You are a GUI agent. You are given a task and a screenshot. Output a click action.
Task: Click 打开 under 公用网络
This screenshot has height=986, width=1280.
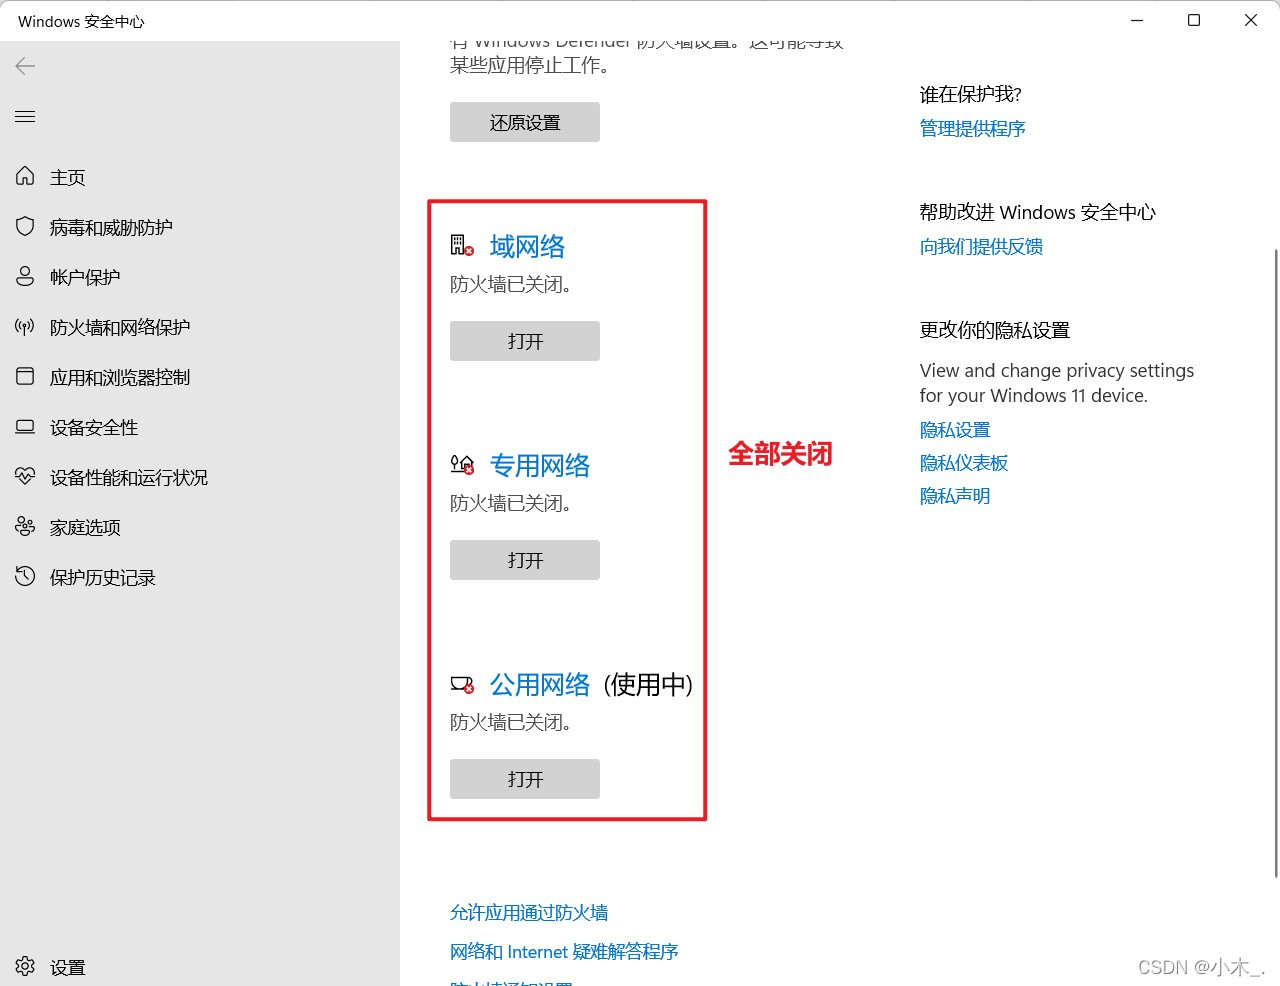coord(525,779)
